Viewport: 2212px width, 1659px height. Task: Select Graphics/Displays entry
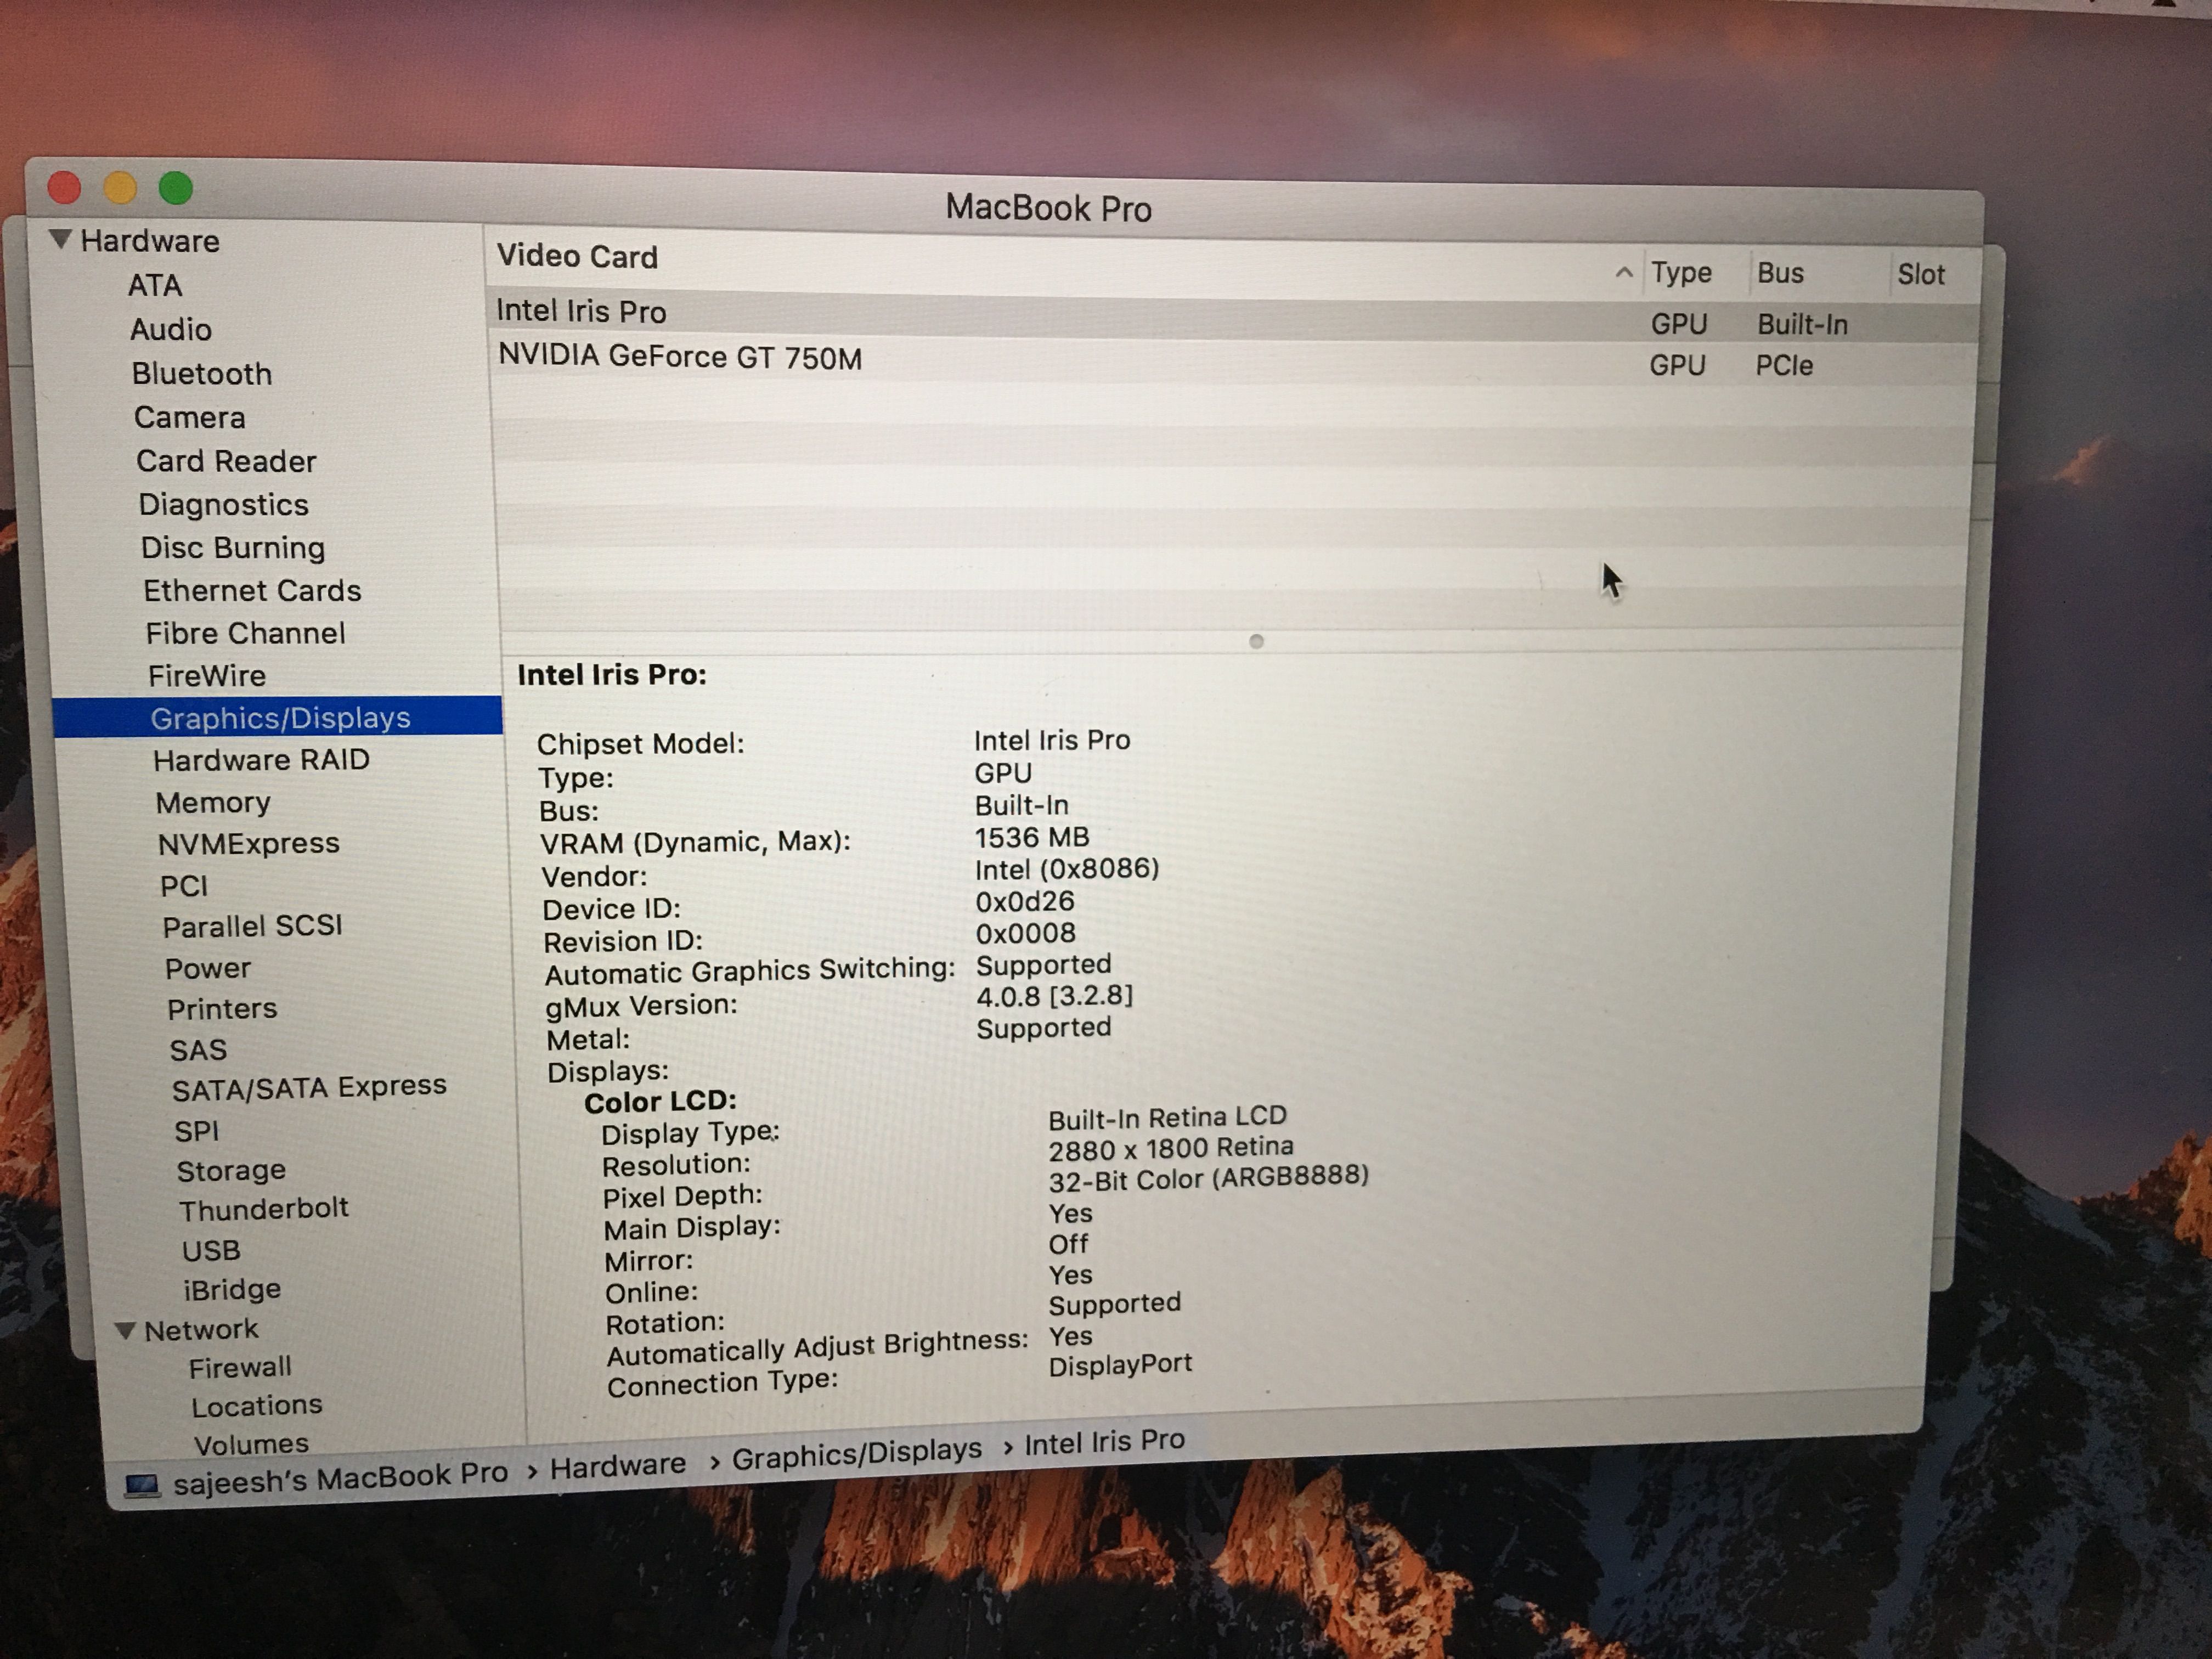(278, 717)
